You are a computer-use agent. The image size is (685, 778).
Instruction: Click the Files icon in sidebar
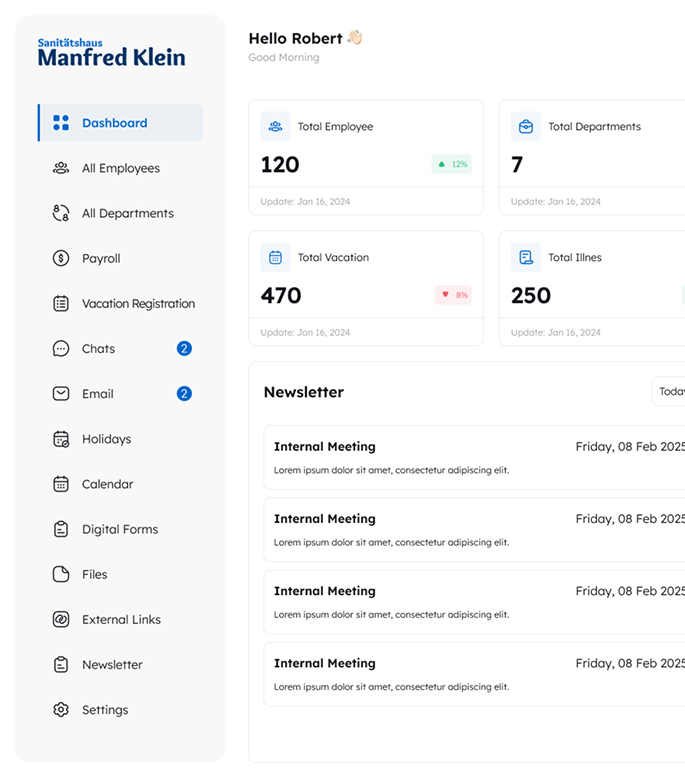click(x=61, y=574)
